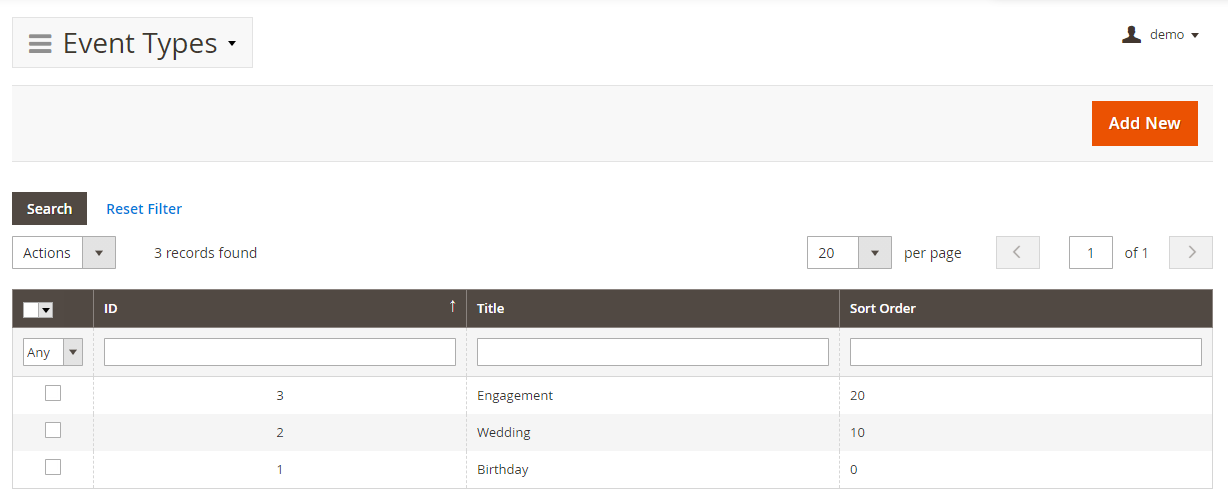This screenshot has width=1228, height=503.
Task: Click the Title filter input field
Action: pyautogui.click(x=652, y=352)
